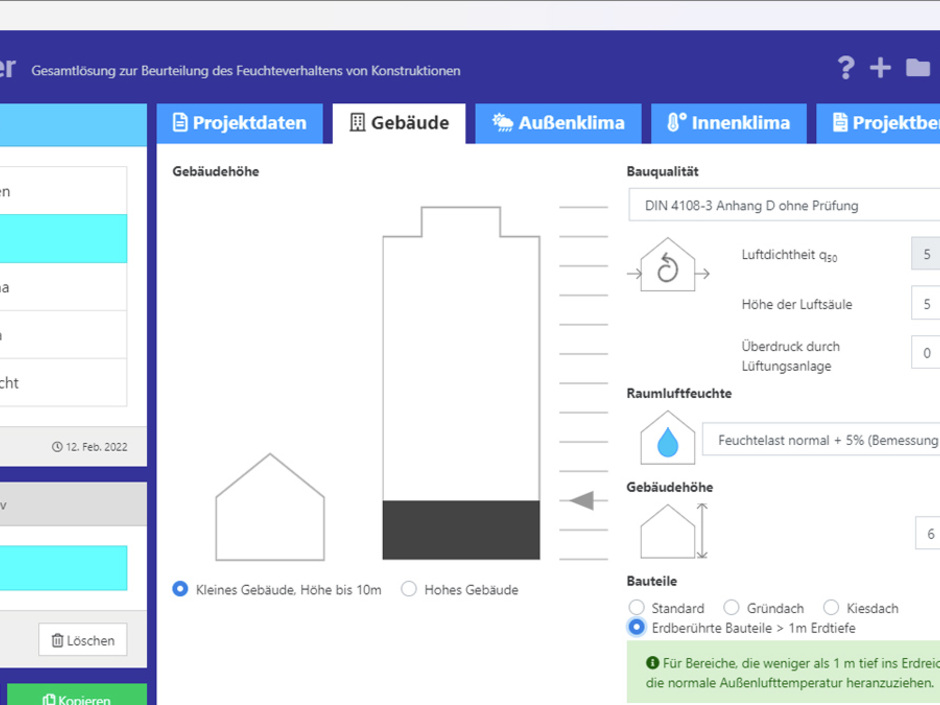Viewport: 940px width, 705px height.
Task: Click the Löschen button
Action: coord(83,640)
